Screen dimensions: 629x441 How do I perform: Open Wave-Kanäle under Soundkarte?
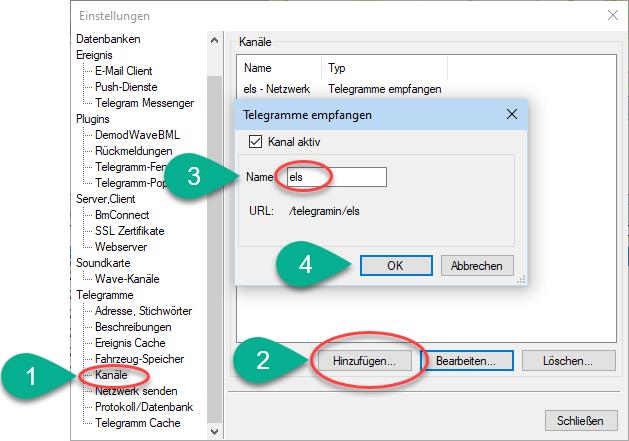pyautogui.click(x=126, y=279)
